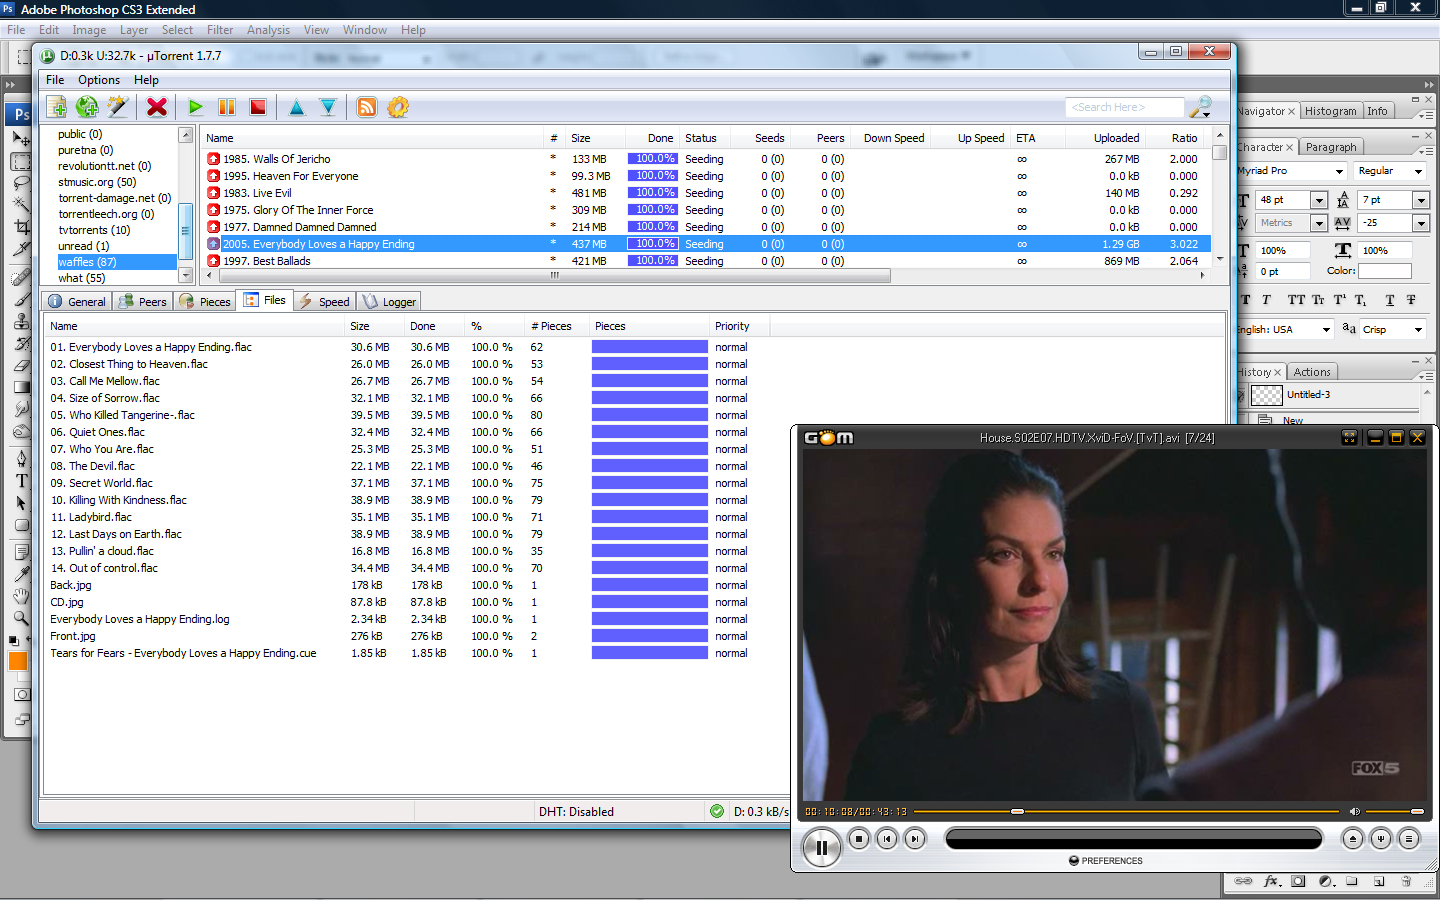
Task: Start torrent with the green play icon
Action: click(196, 107)
